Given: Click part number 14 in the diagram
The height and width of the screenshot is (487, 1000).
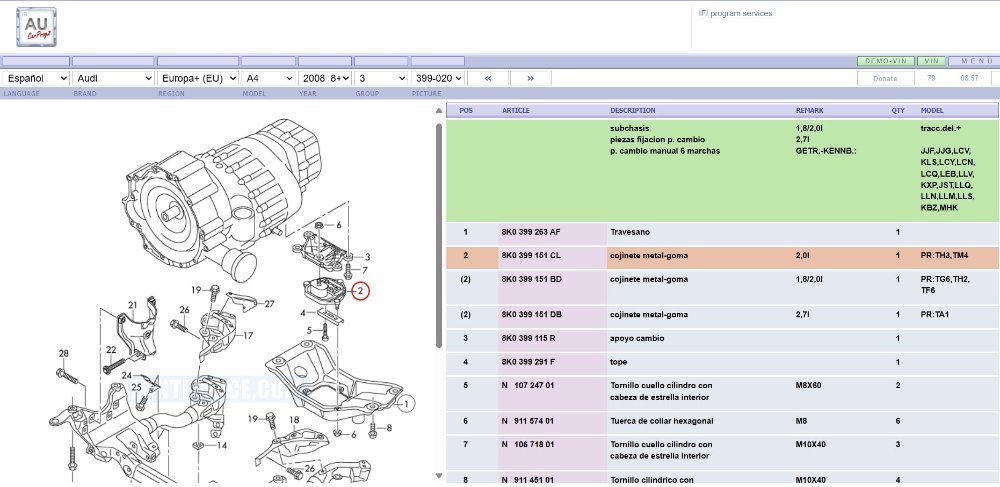Looking at the screenshot, I should pyautogui.click(x=221, y=445).
